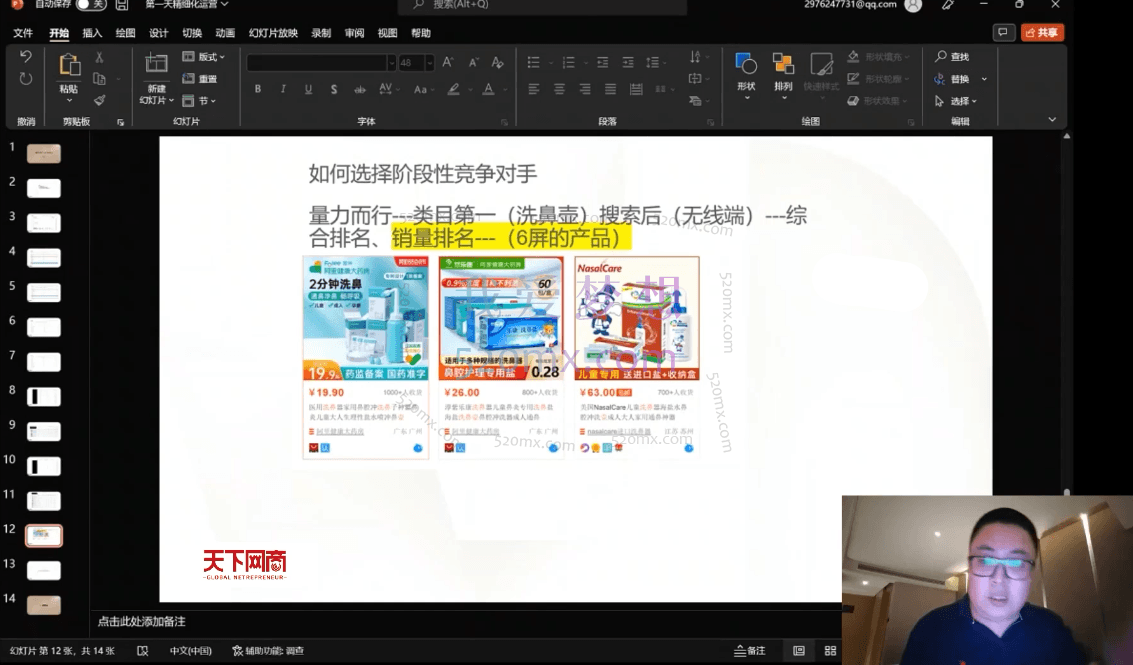Click Accessibility (辅助功能: 调查) status item

(268, 651)
